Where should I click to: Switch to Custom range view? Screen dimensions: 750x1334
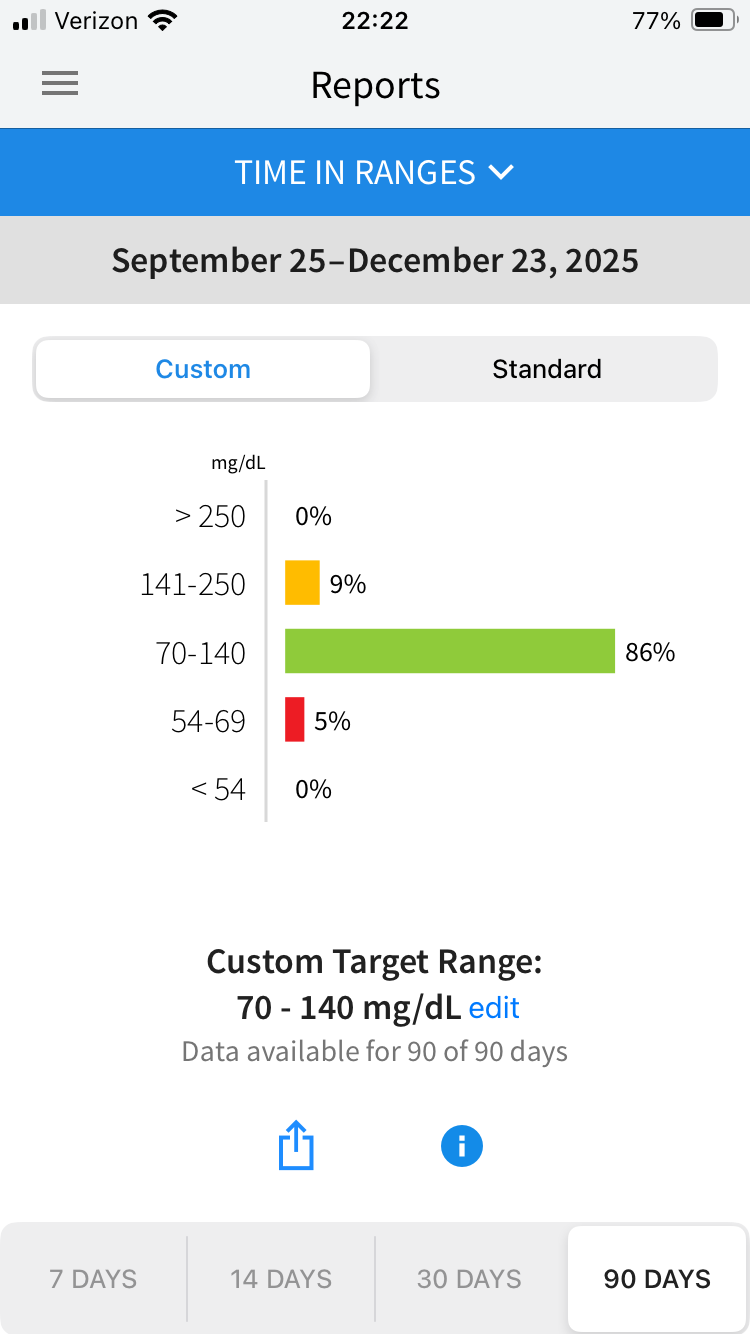tap(203, 369)
